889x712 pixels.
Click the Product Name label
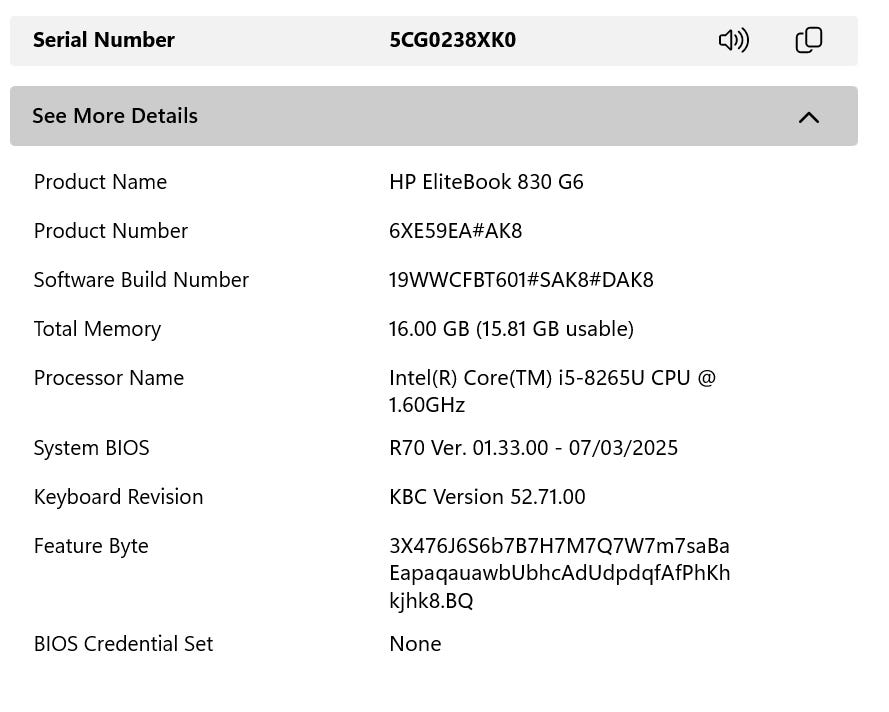100,182
